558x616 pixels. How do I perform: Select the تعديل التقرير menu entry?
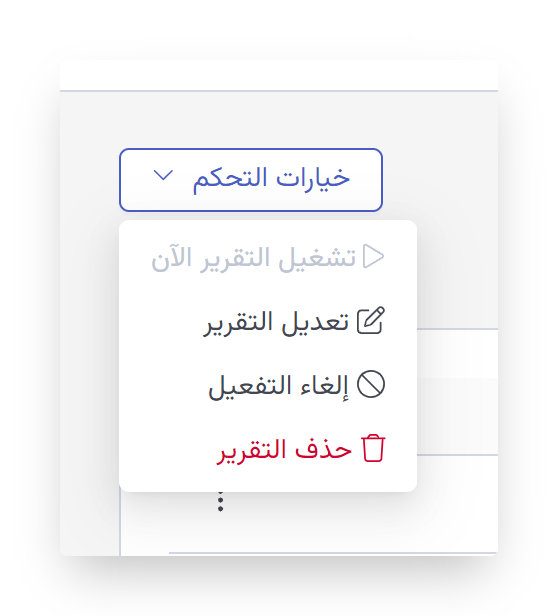[x=268, y=321]
